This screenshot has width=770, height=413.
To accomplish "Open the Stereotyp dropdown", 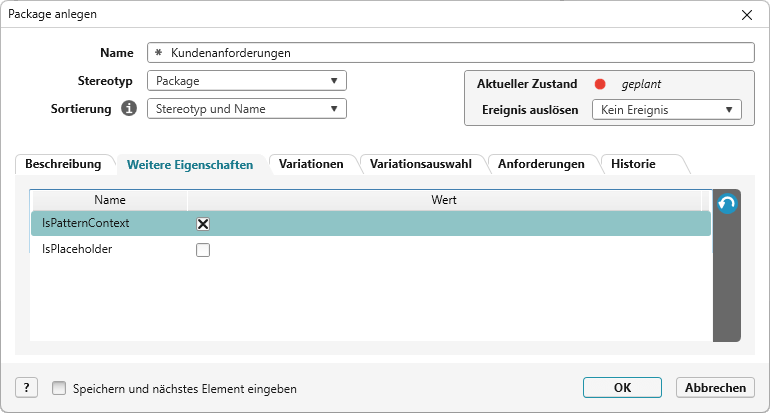I will pos(246,81).
